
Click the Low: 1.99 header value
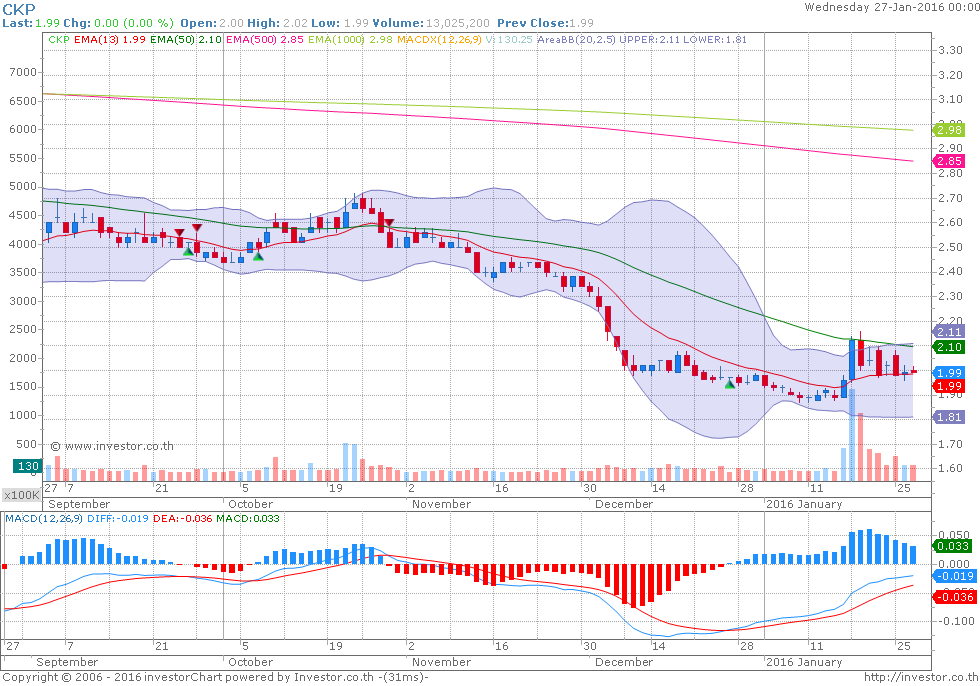339,23
